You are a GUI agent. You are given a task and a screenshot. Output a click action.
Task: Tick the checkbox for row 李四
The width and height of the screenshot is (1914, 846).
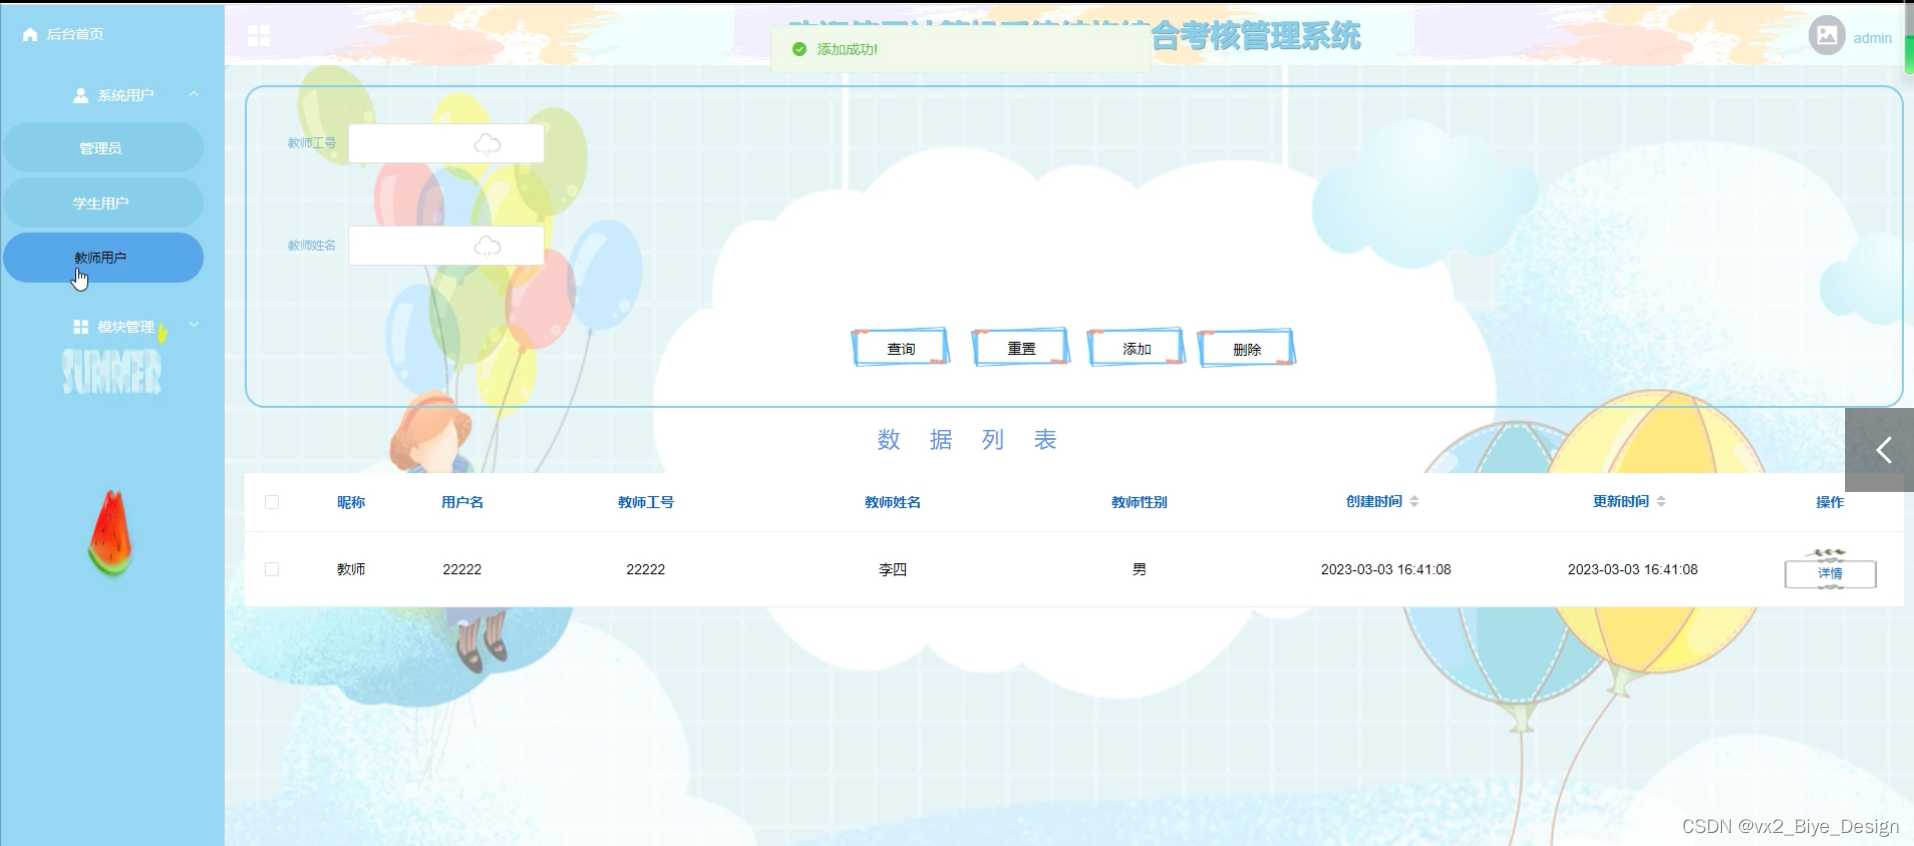(272, 569)
